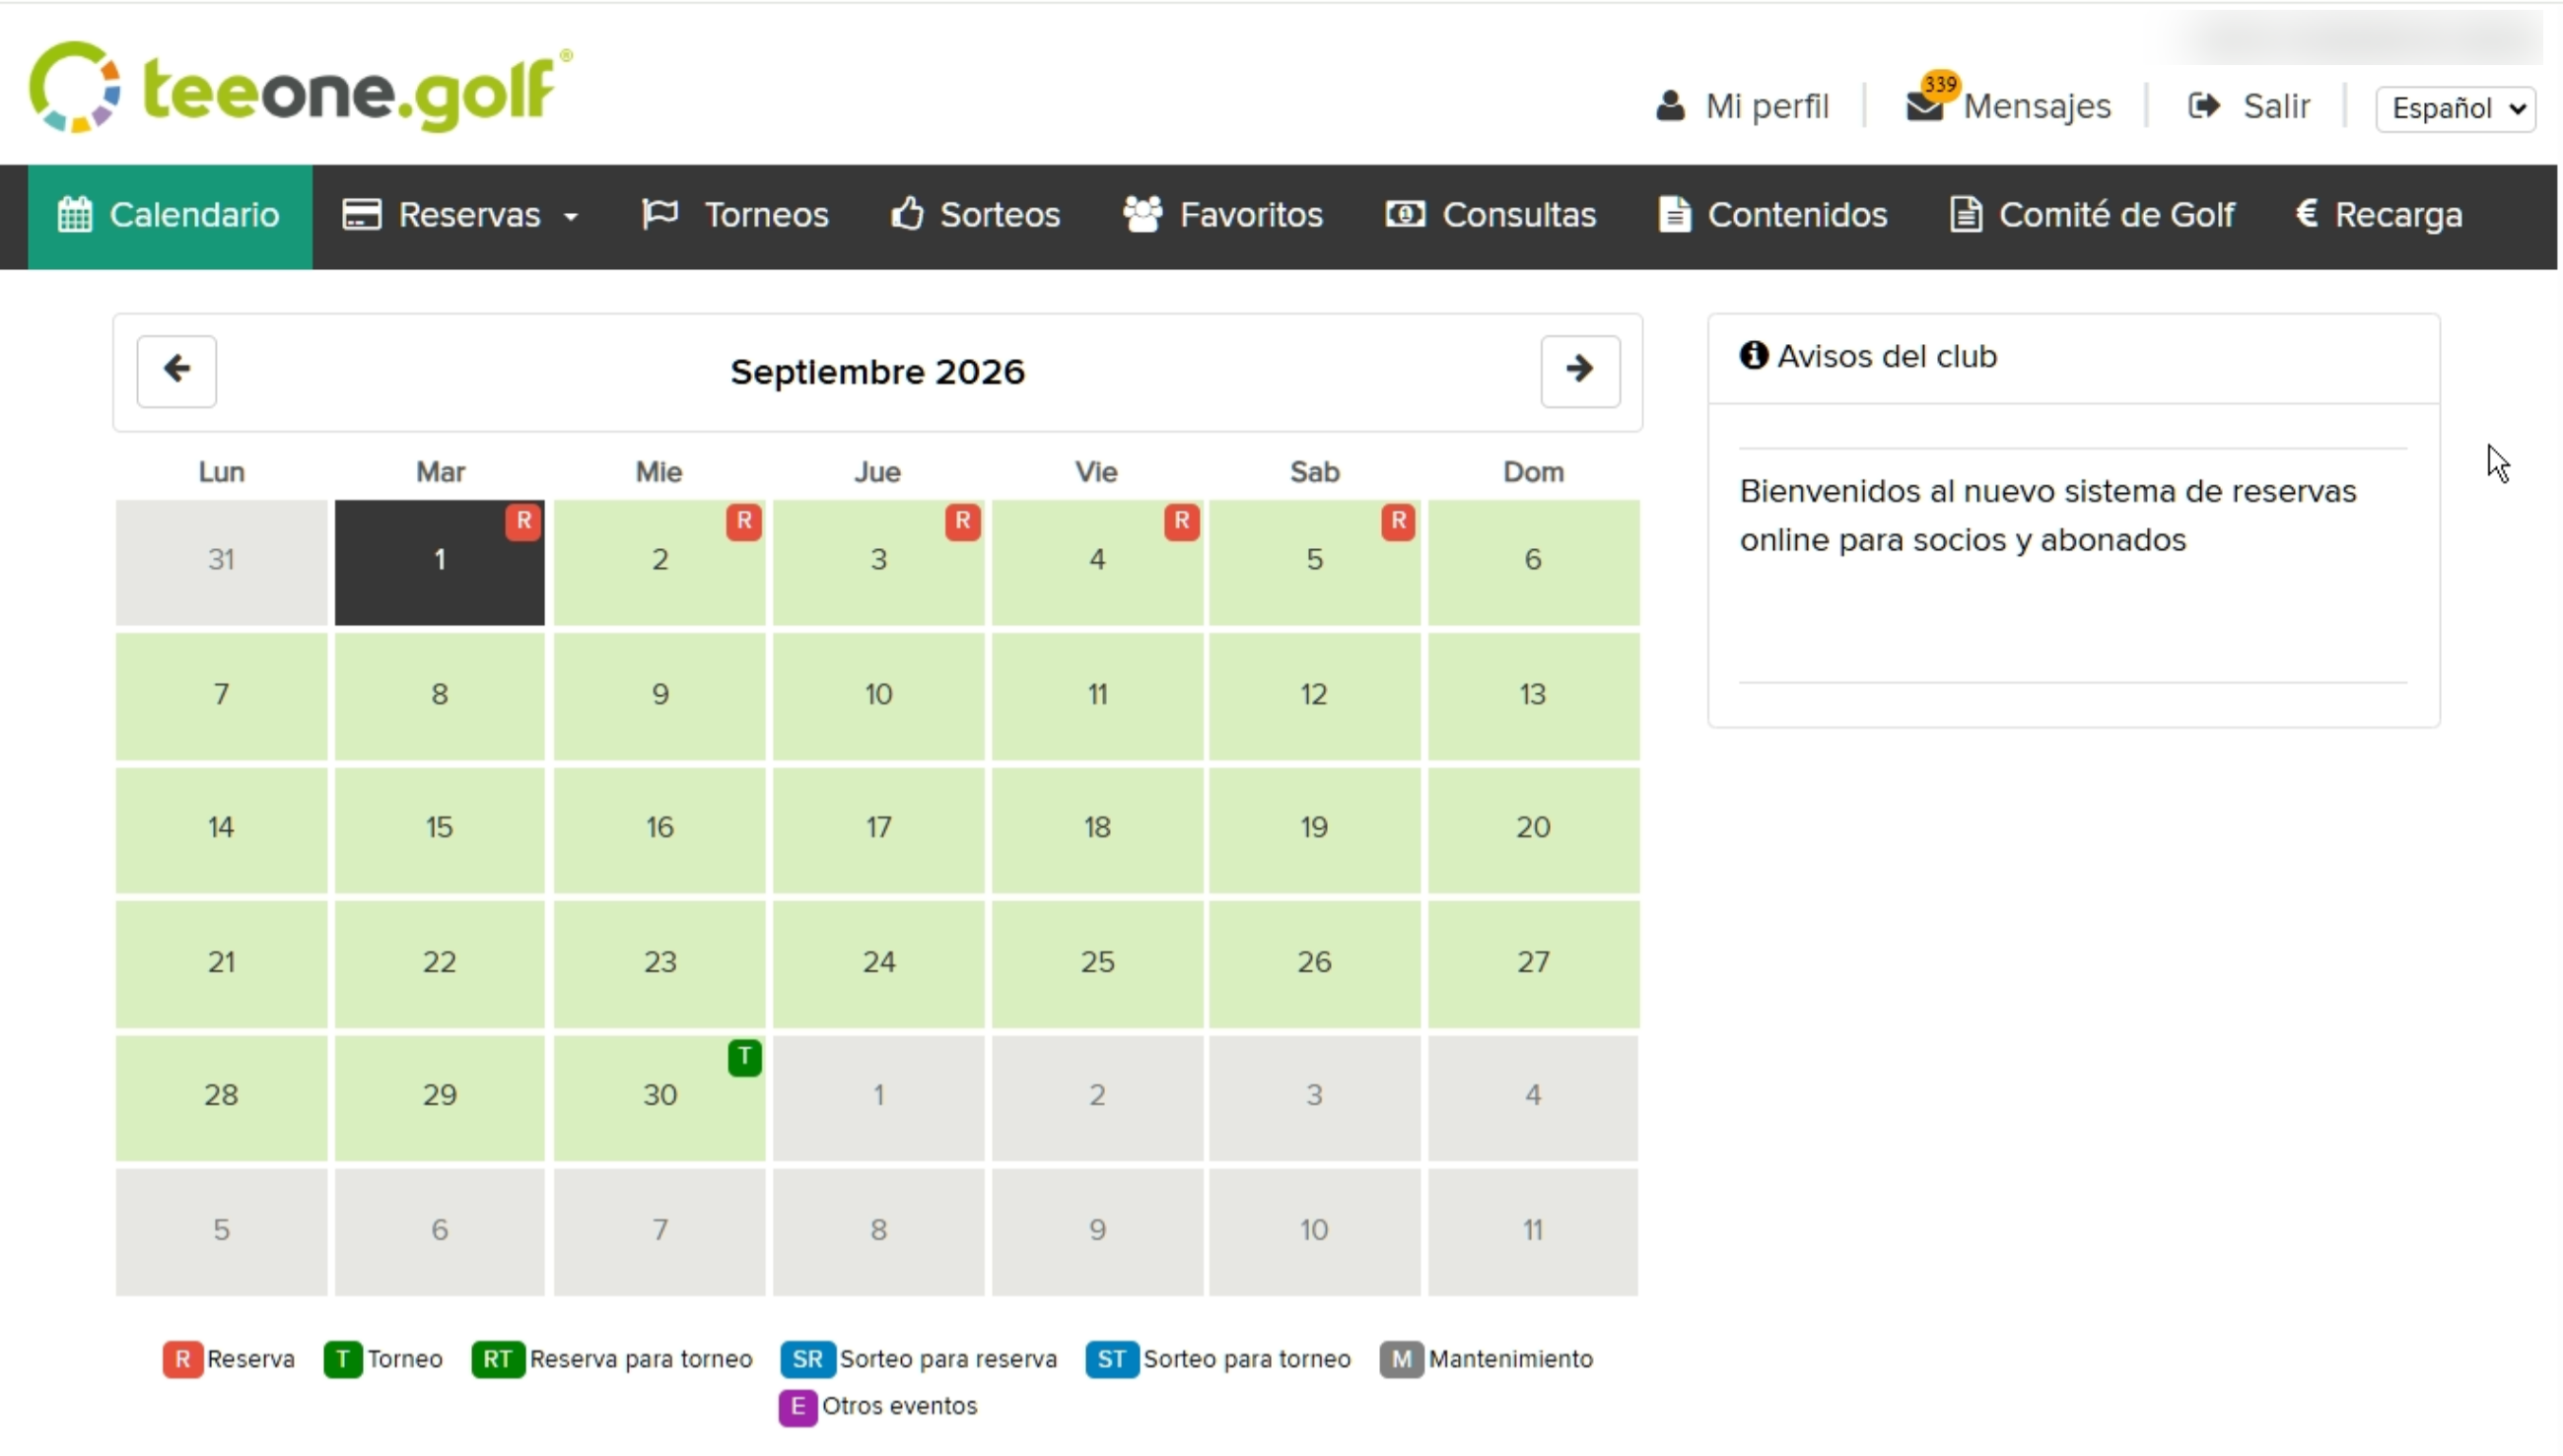
Task: Select September 10 in the calendar
Action: click(878, 695)
